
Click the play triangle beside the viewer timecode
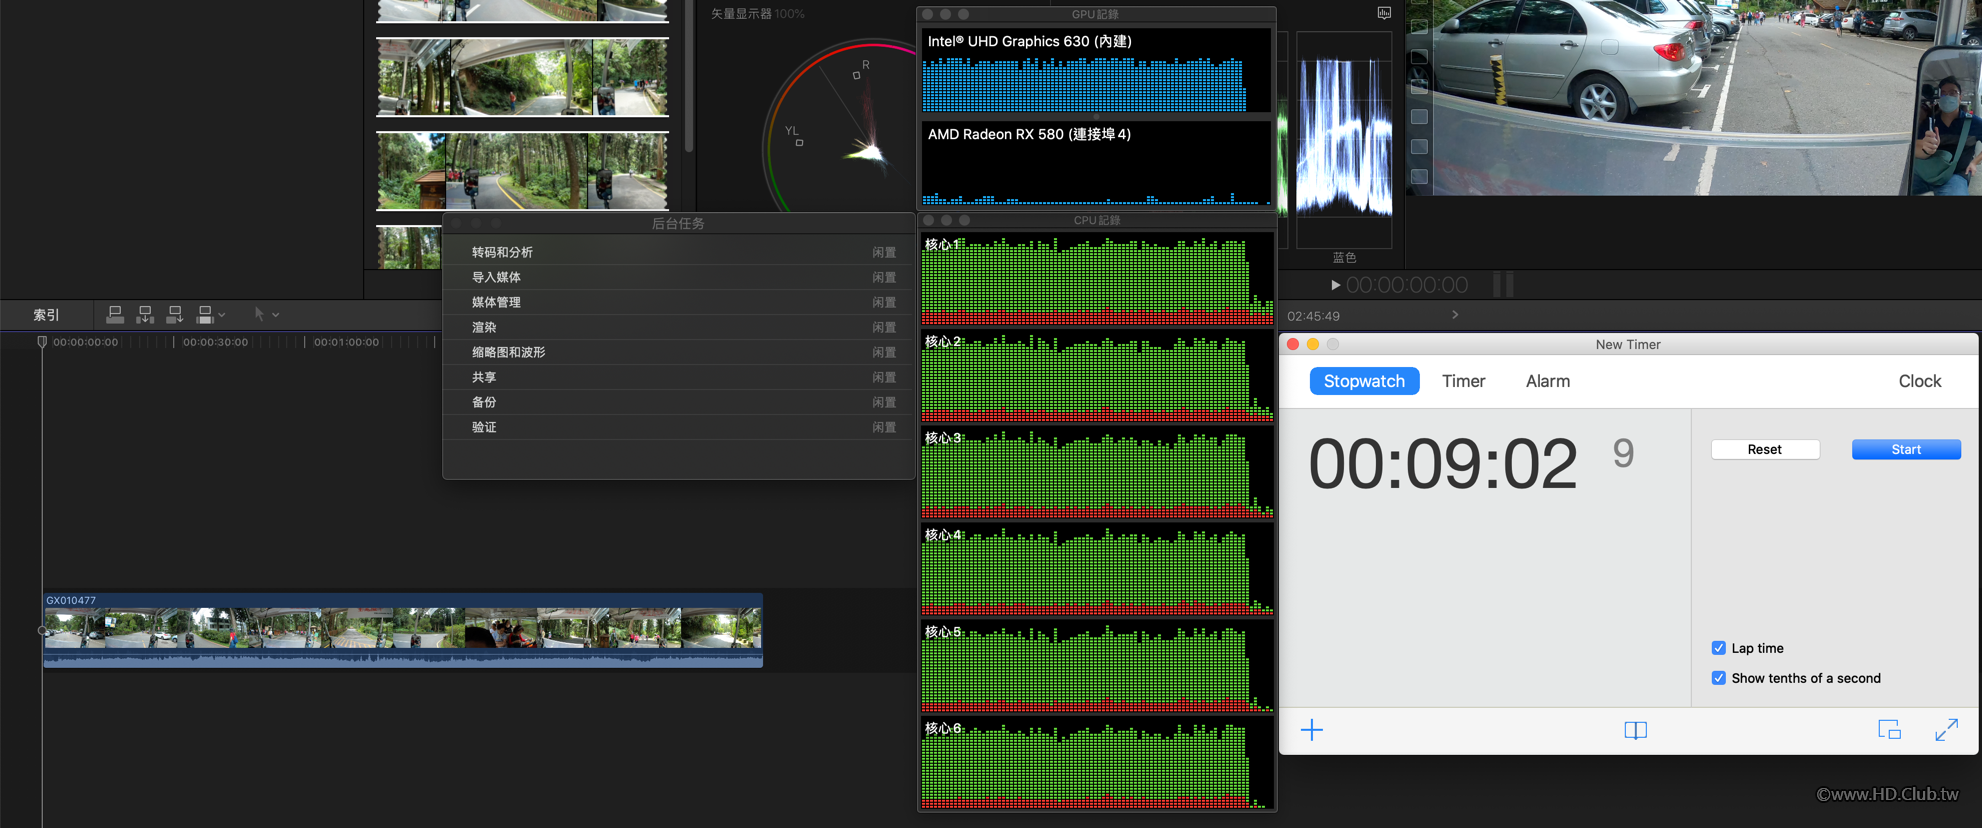(1335, 285)
